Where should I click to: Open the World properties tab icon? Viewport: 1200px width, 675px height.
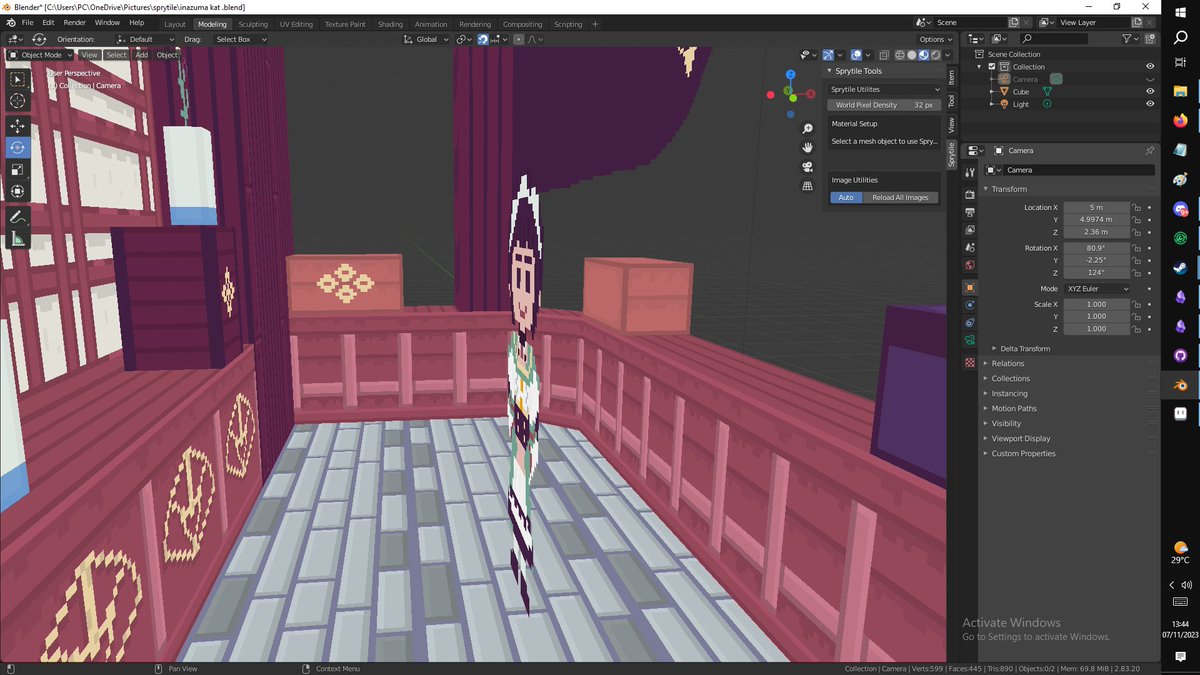click(x=969, y=265)
